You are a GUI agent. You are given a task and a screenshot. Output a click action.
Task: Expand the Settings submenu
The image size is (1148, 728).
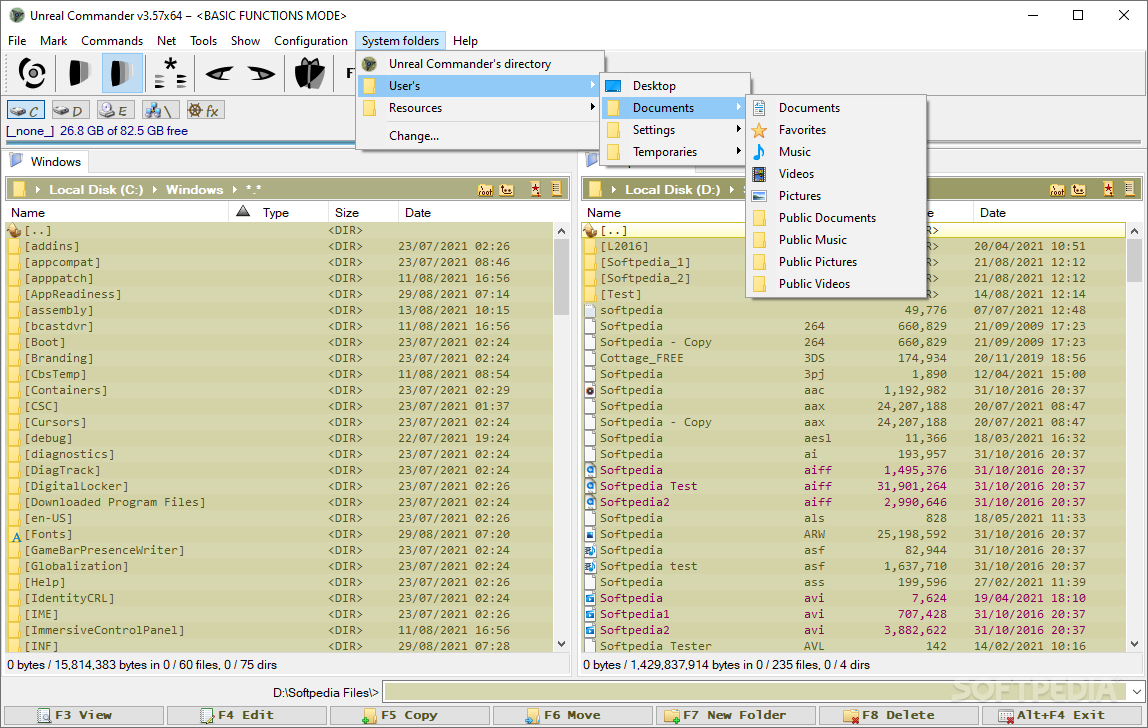click(674, 130)
